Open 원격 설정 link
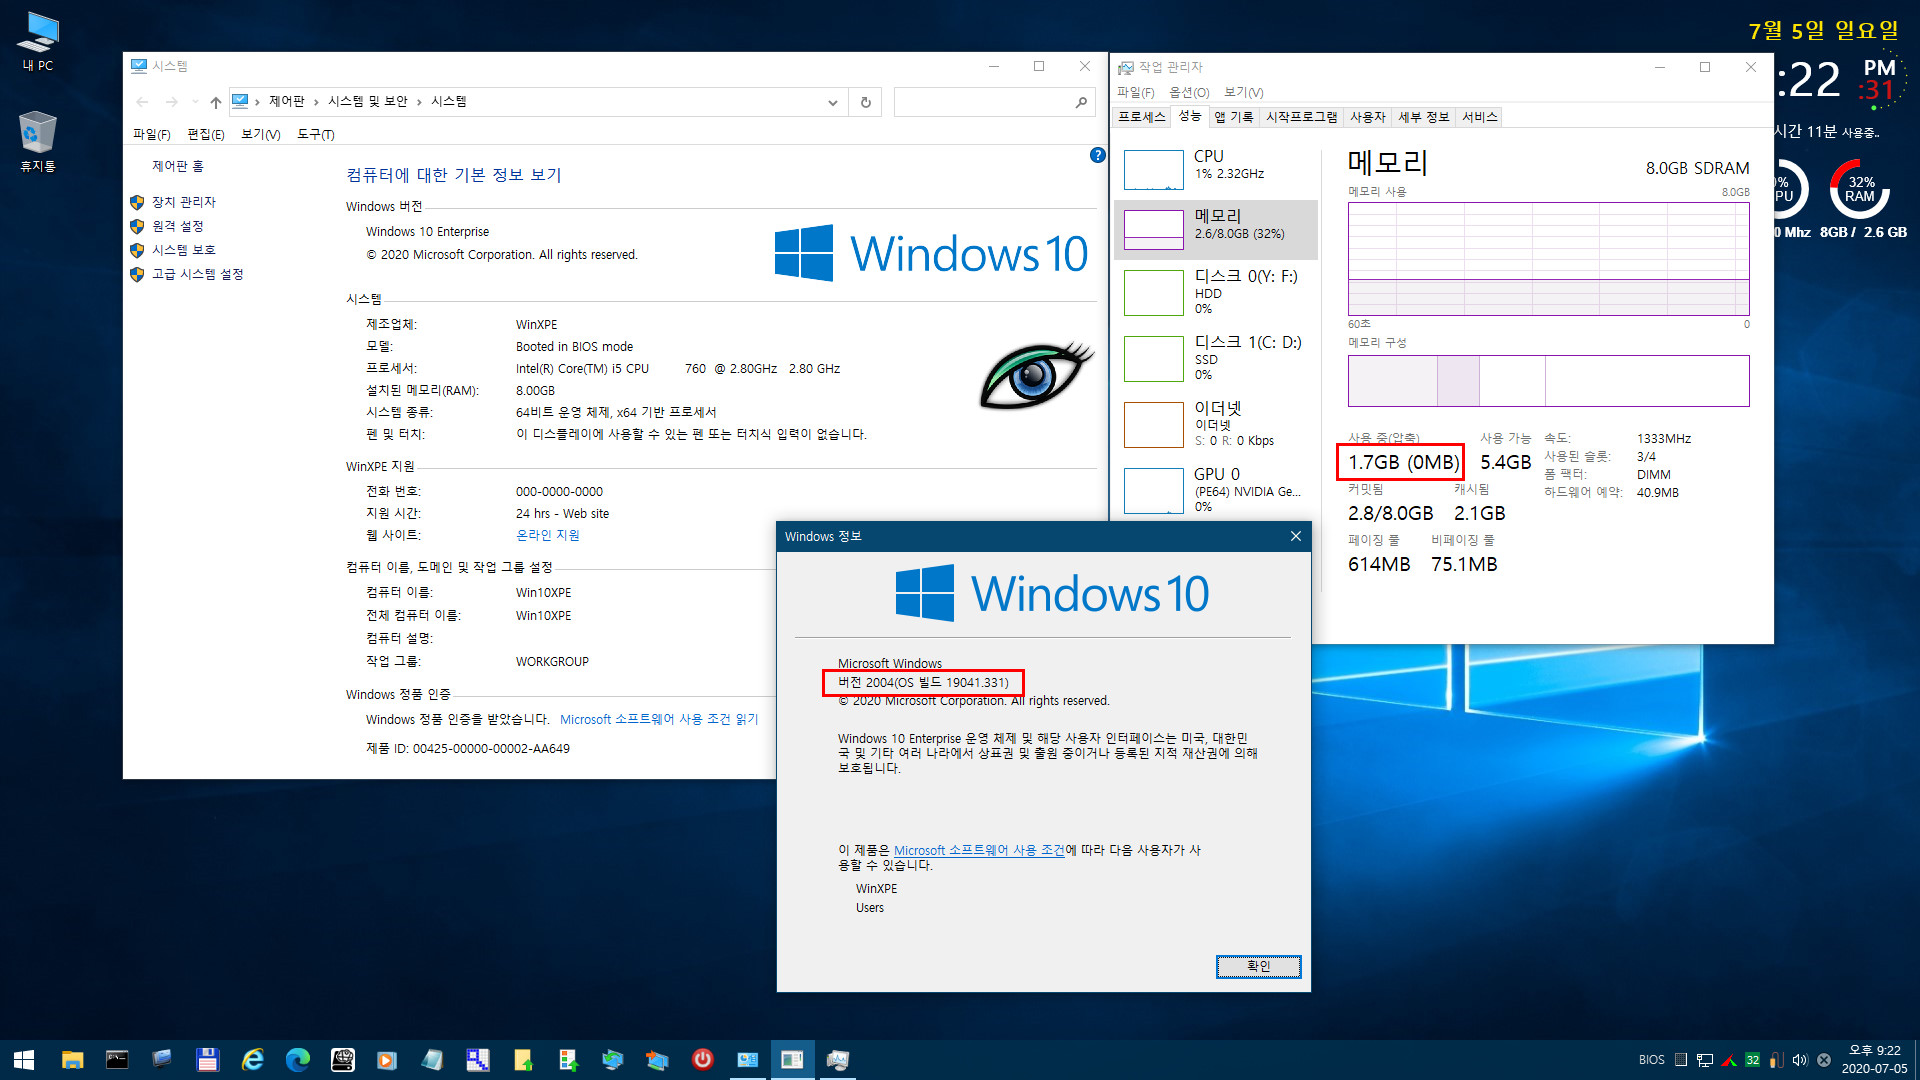Image resolution: width=1920 pixels, height=1080 pixels. [x=177, y=226]
